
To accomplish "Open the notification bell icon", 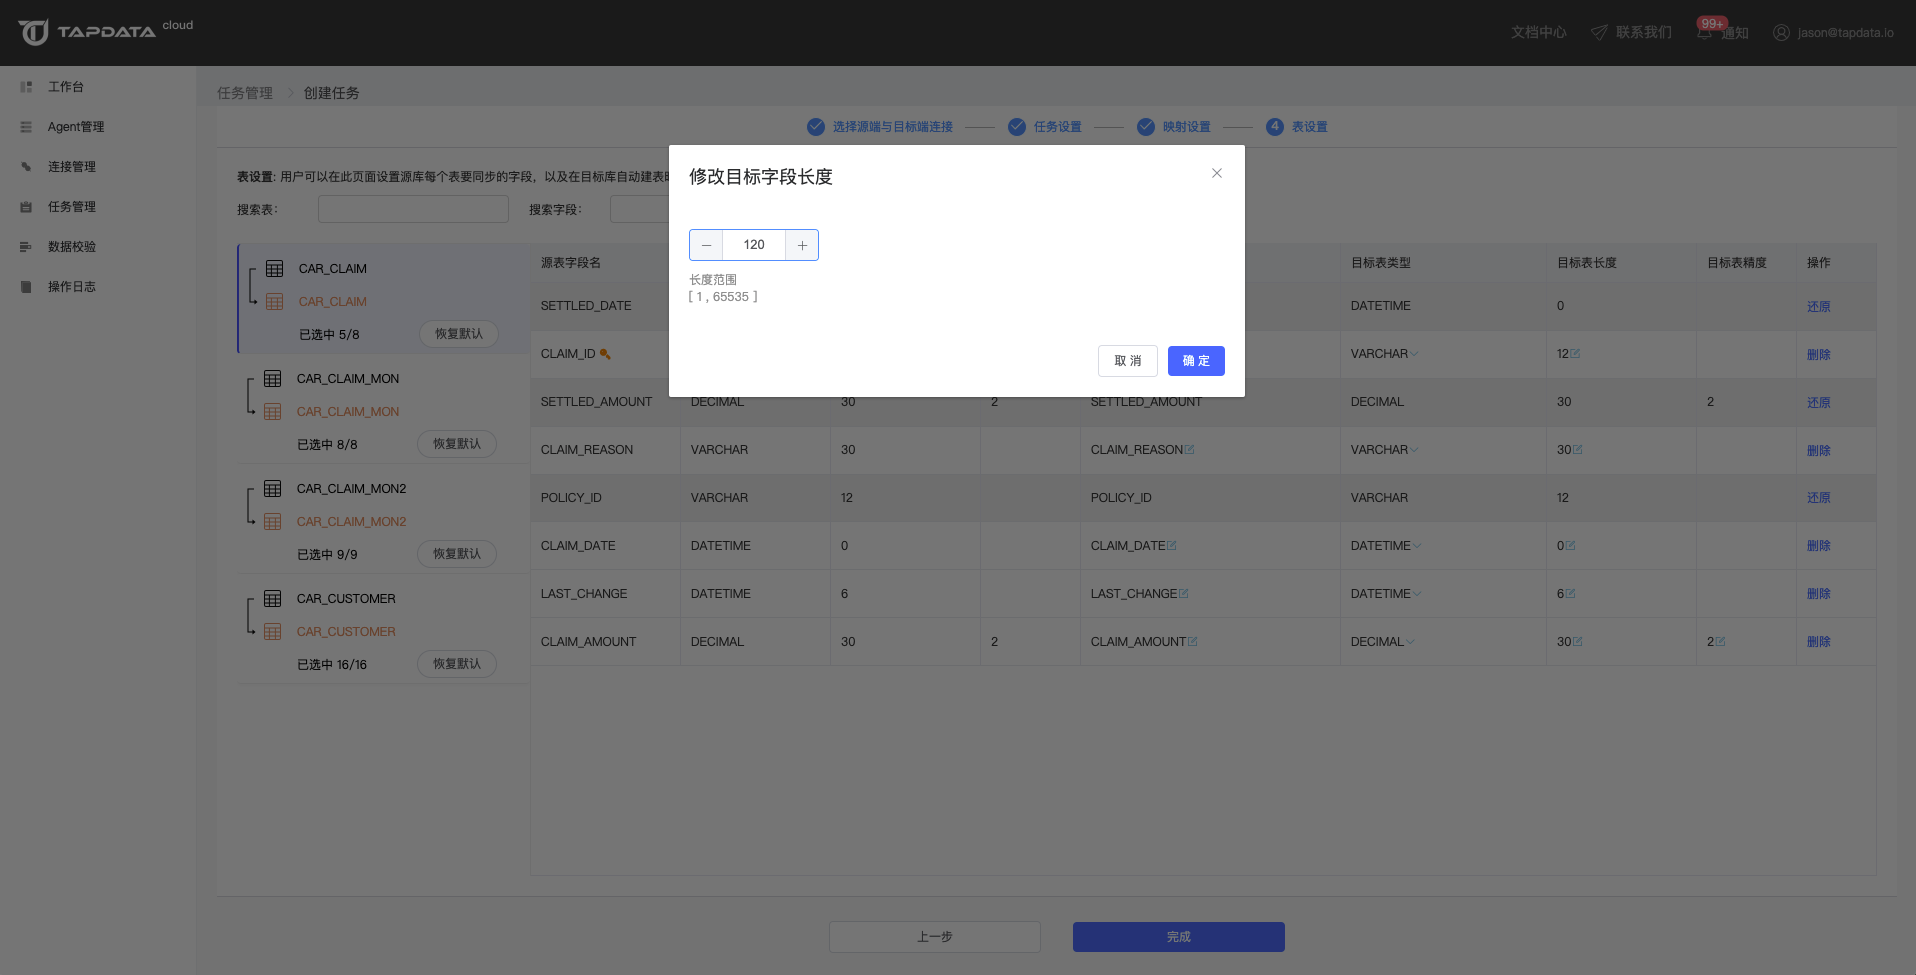I will coord(1704,33).
